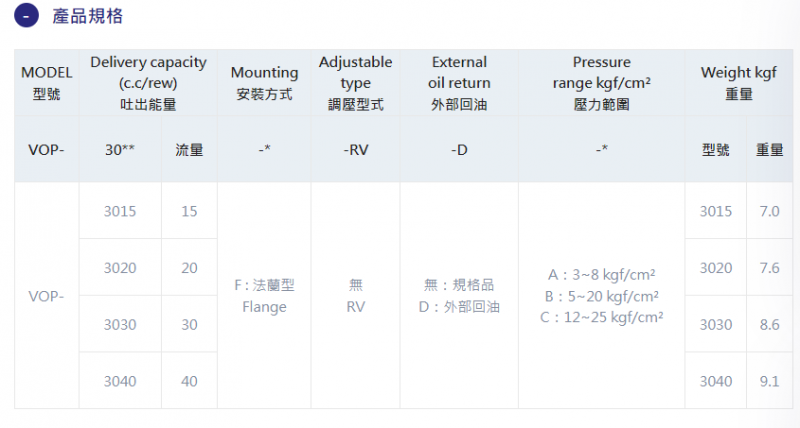Collapse the 產品規格 section minus icon
The width and height of the screenshot is (800, 428).
27,16
